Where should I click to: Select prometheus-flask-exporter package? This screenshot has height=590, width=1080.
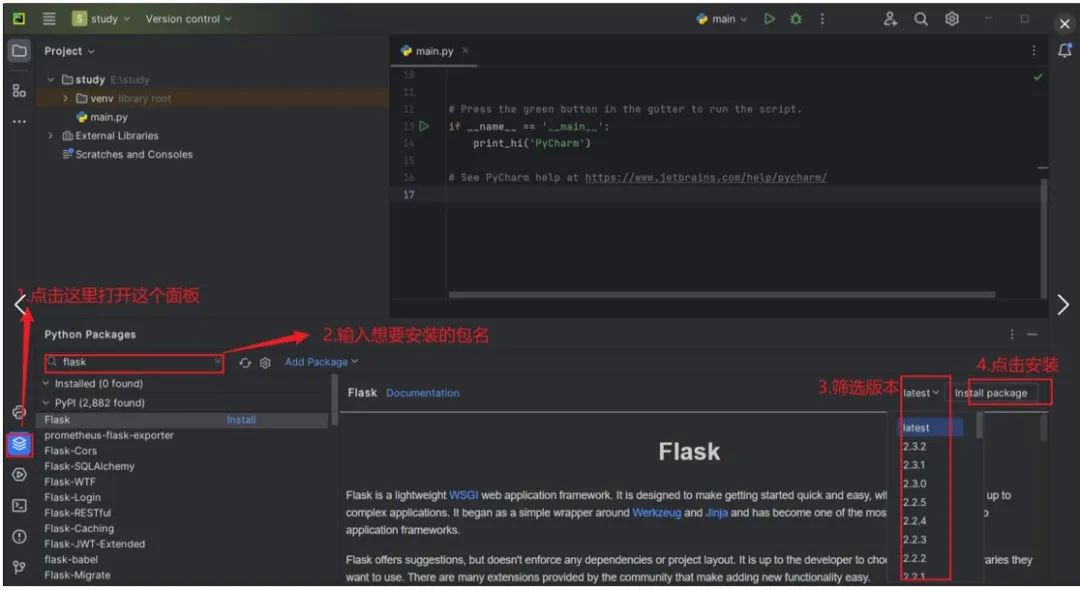pos(109,435)
